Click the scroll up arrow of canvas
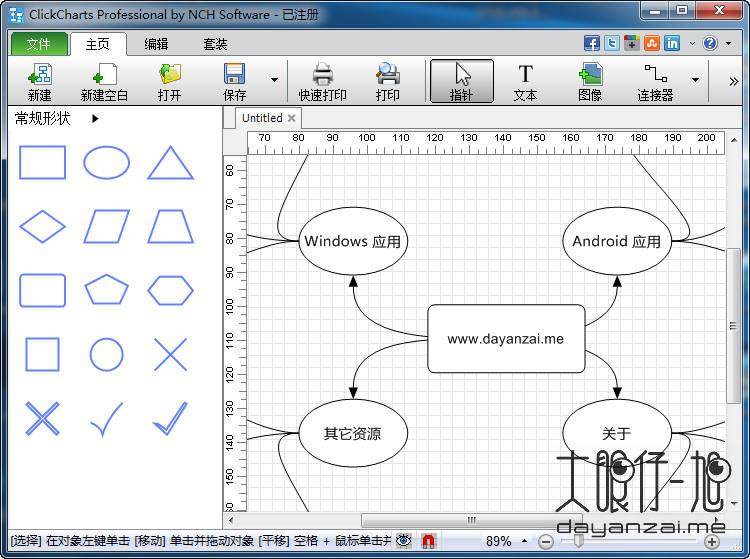The height and width of the screenshot is (559, 750). pos(734,140)
